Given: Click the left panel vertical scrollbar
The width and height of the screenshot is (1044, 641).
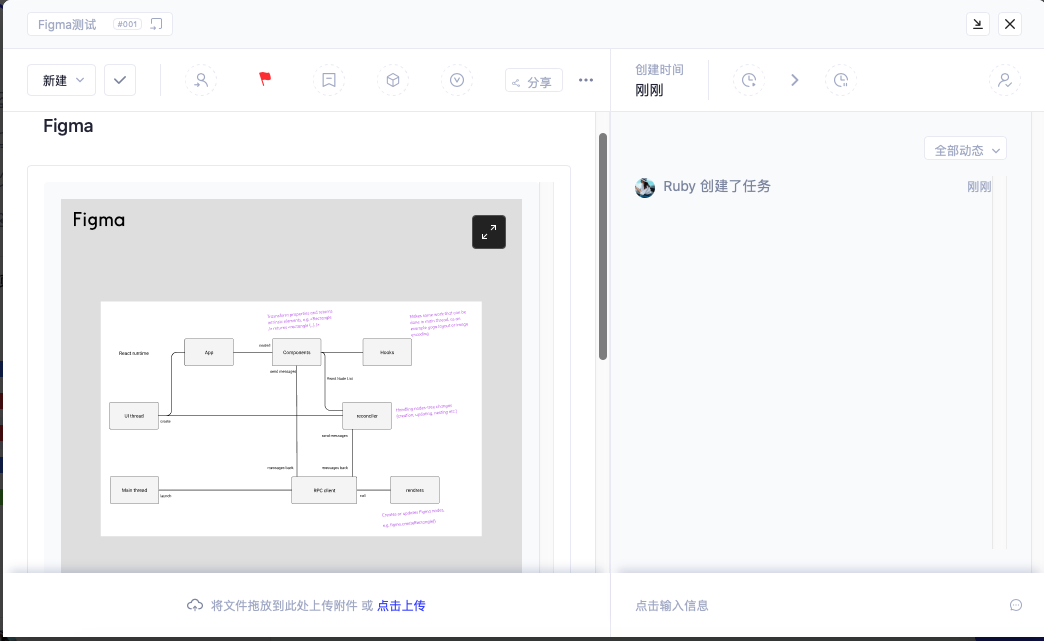Looking at the screenshot, I should click(602, 246).
